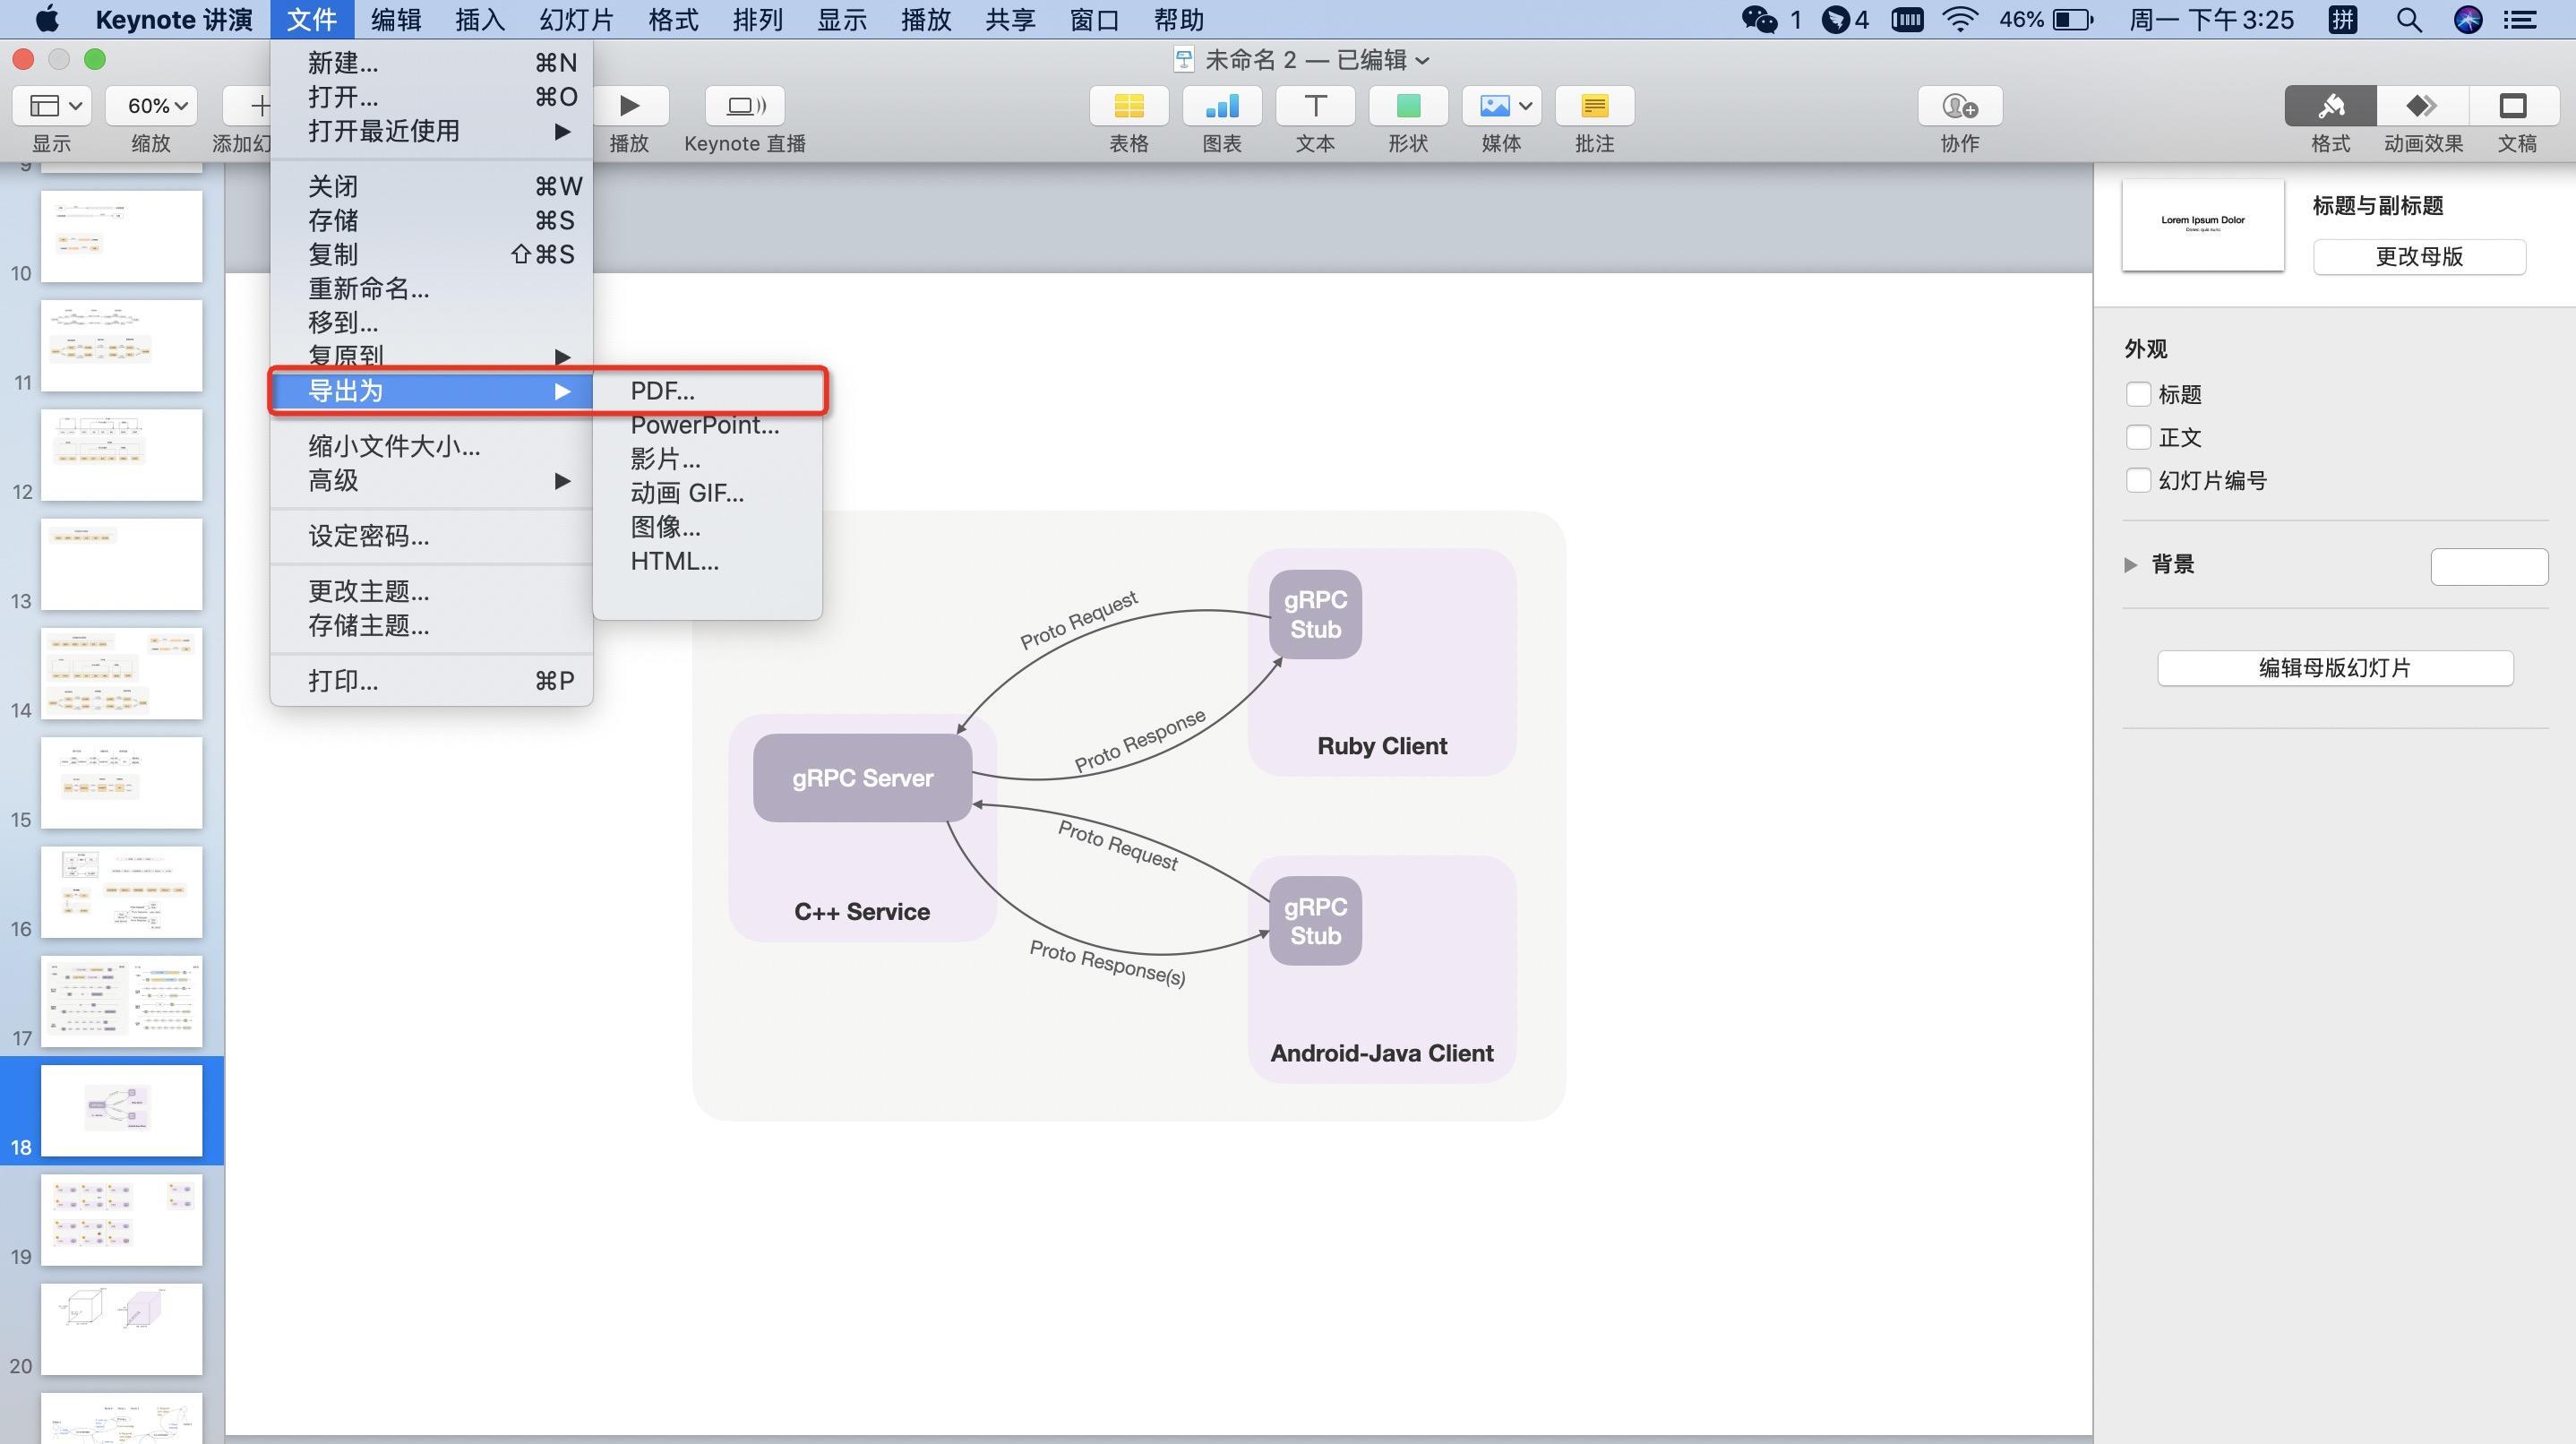Viewport: 2576px width, 1444px height.
Task: Open the 幻灯片 menu
Action: [x=576, y=19]
